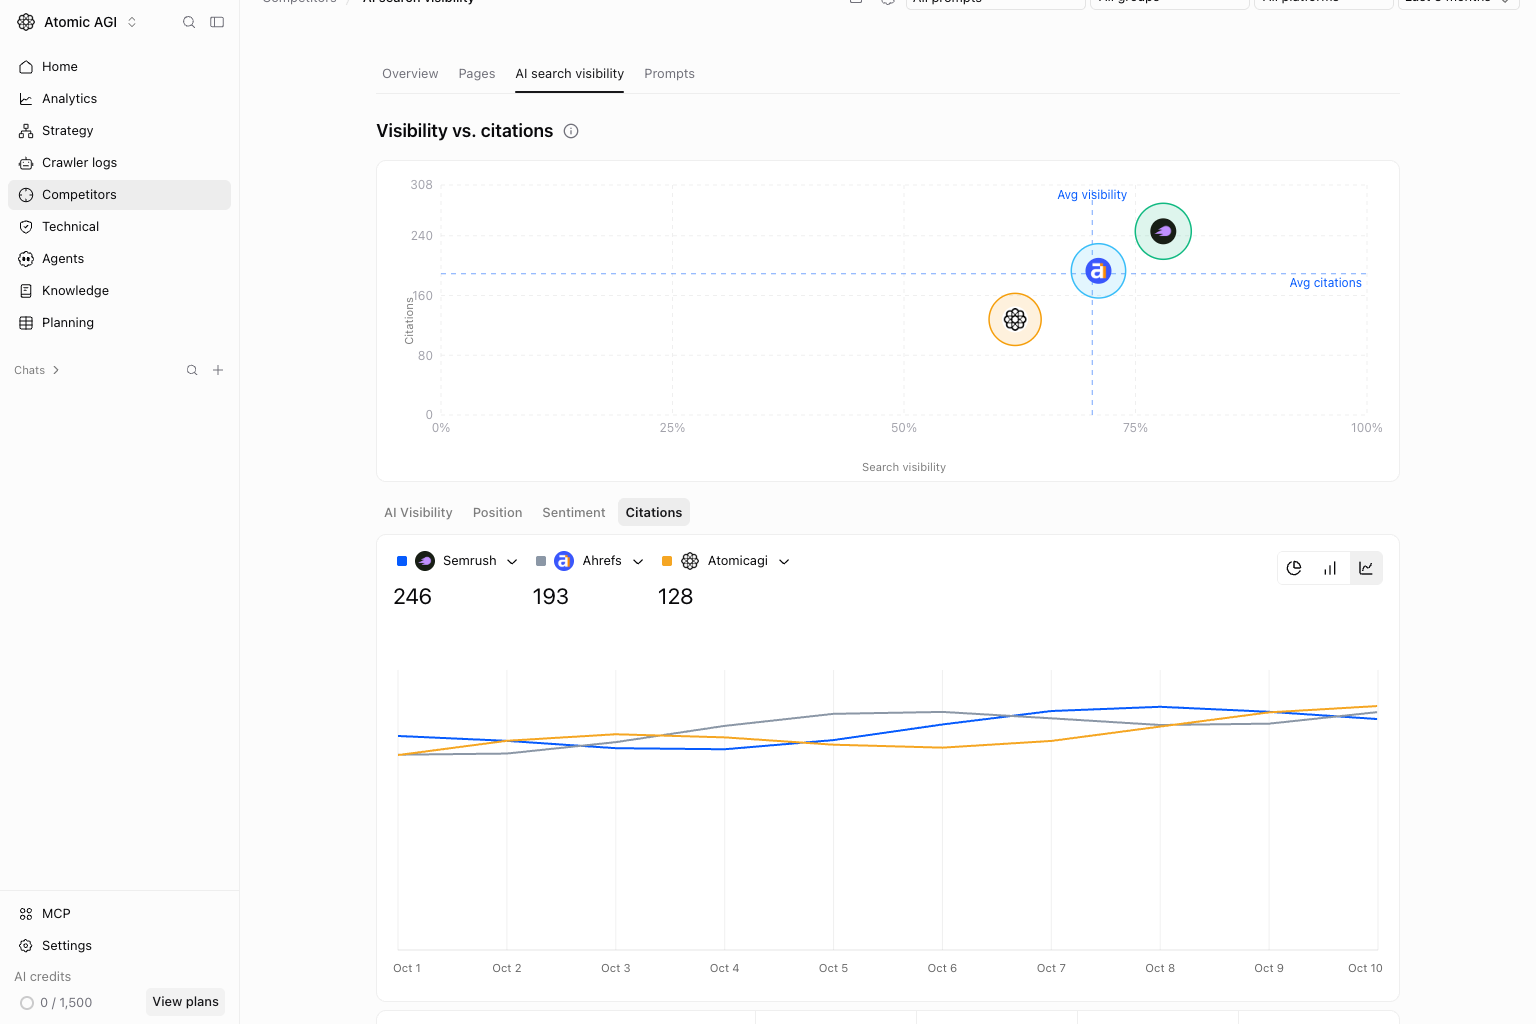Viewport: 1536px width, 1024px height.
Task: Click the Semrush citations value 246
Action: tap(413, 597)
